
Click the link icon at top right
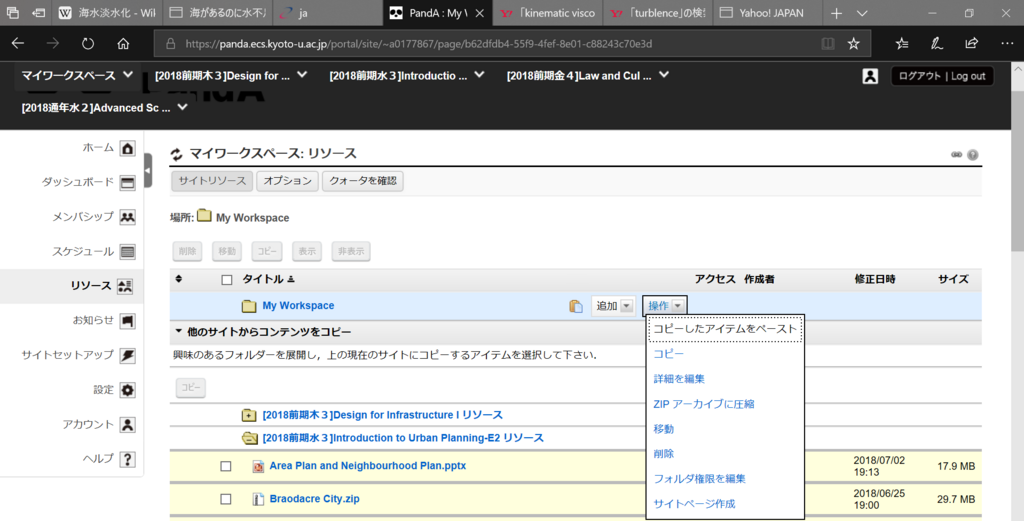click(956, 155)
